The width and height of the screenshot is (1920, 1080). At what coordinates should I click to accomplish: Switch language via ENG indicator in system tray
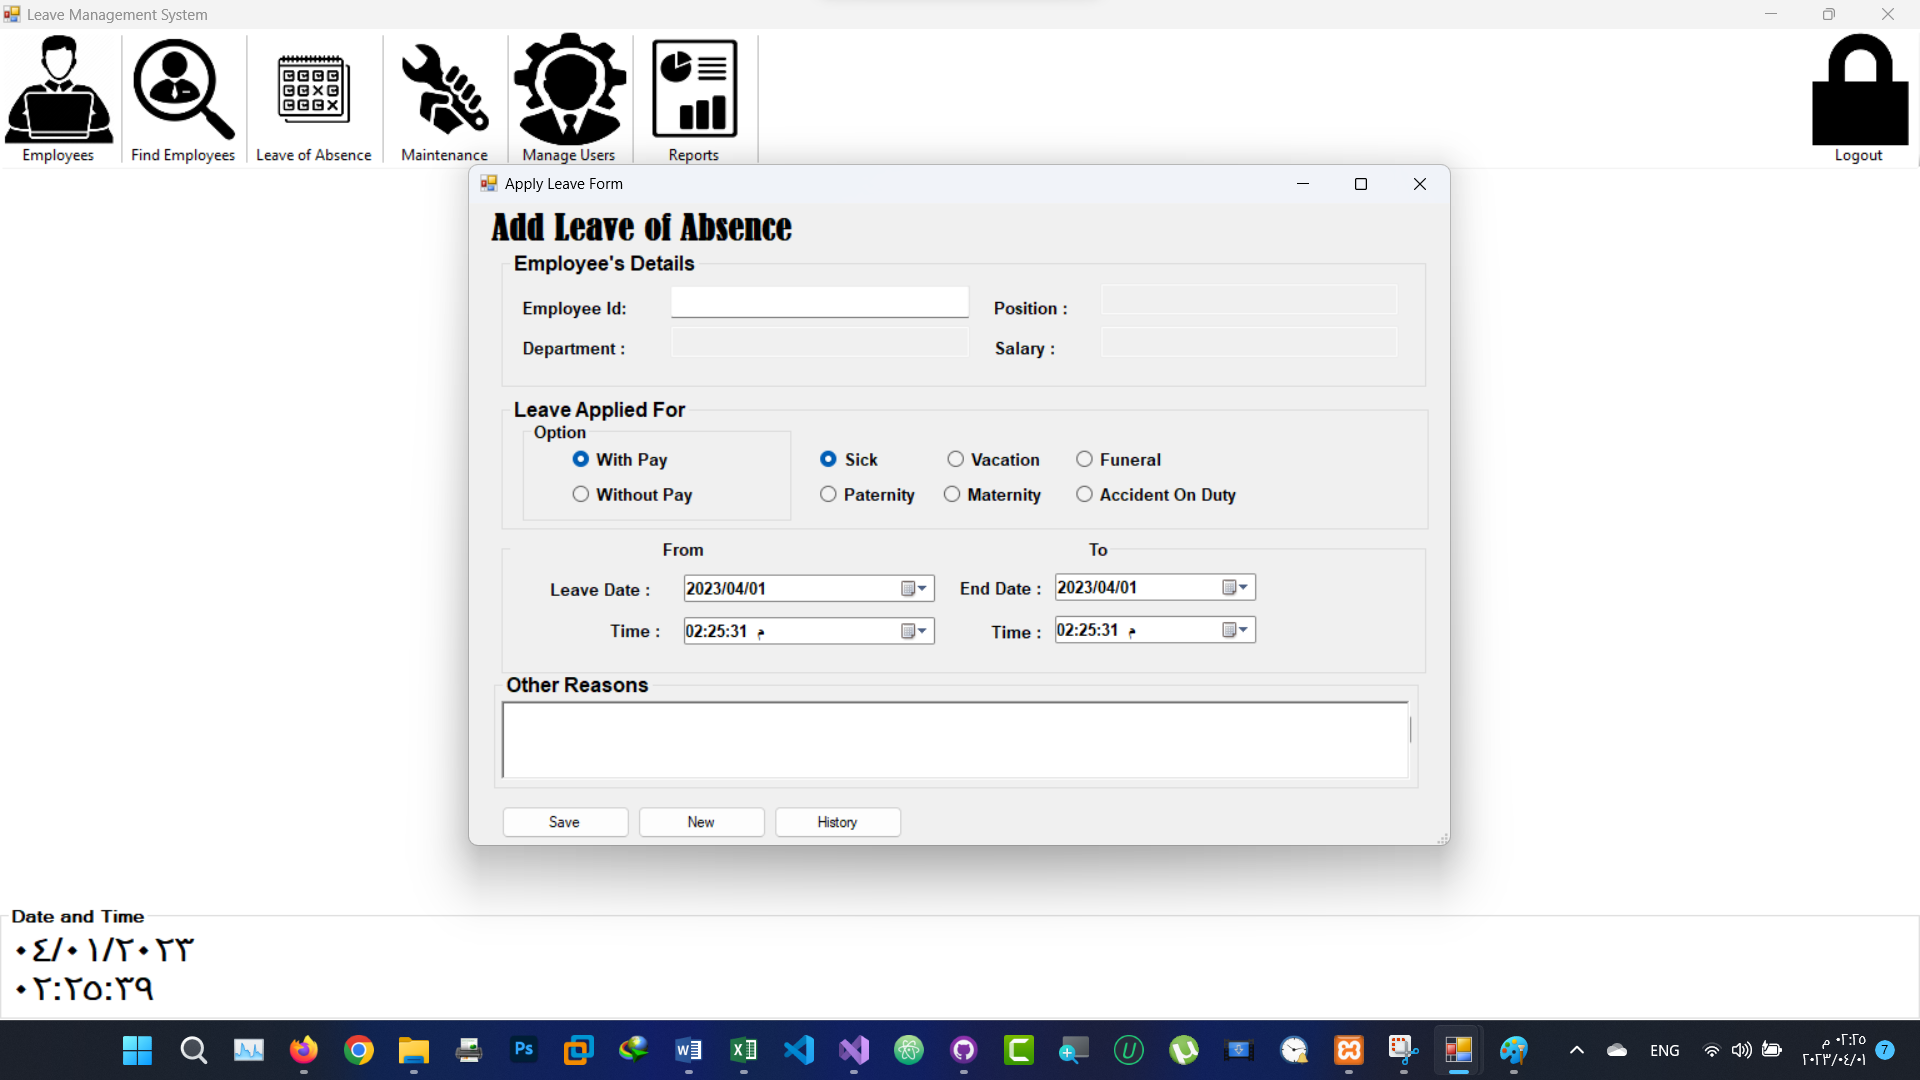pyautogui.click(x=1664, y=1050)
